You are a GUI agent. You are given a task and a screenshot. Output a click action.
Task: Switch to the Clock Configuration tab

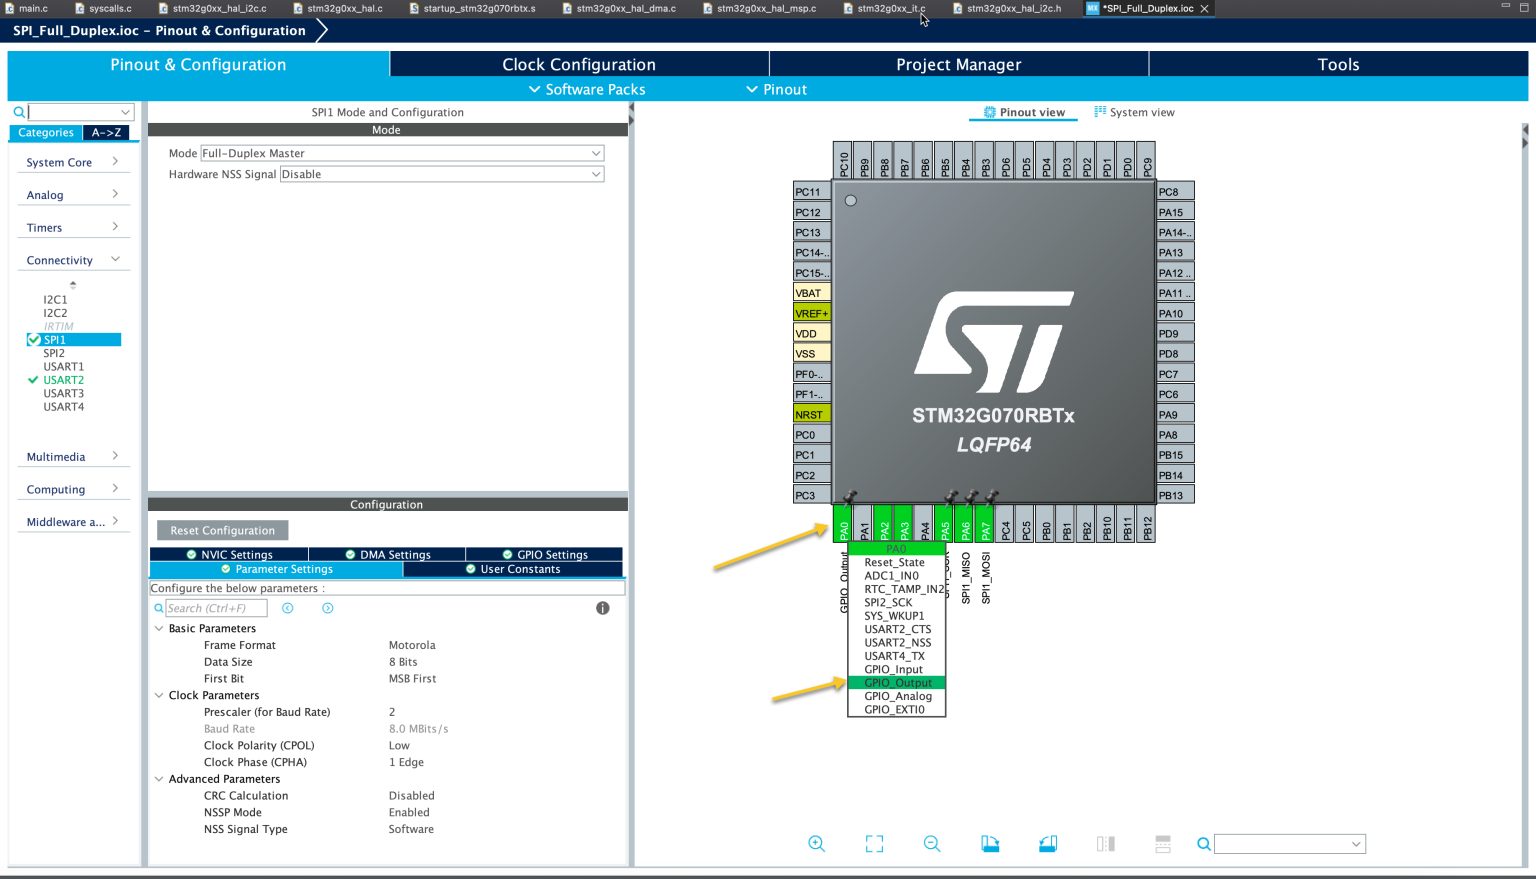pyautogui.click(x=578, y=64)
